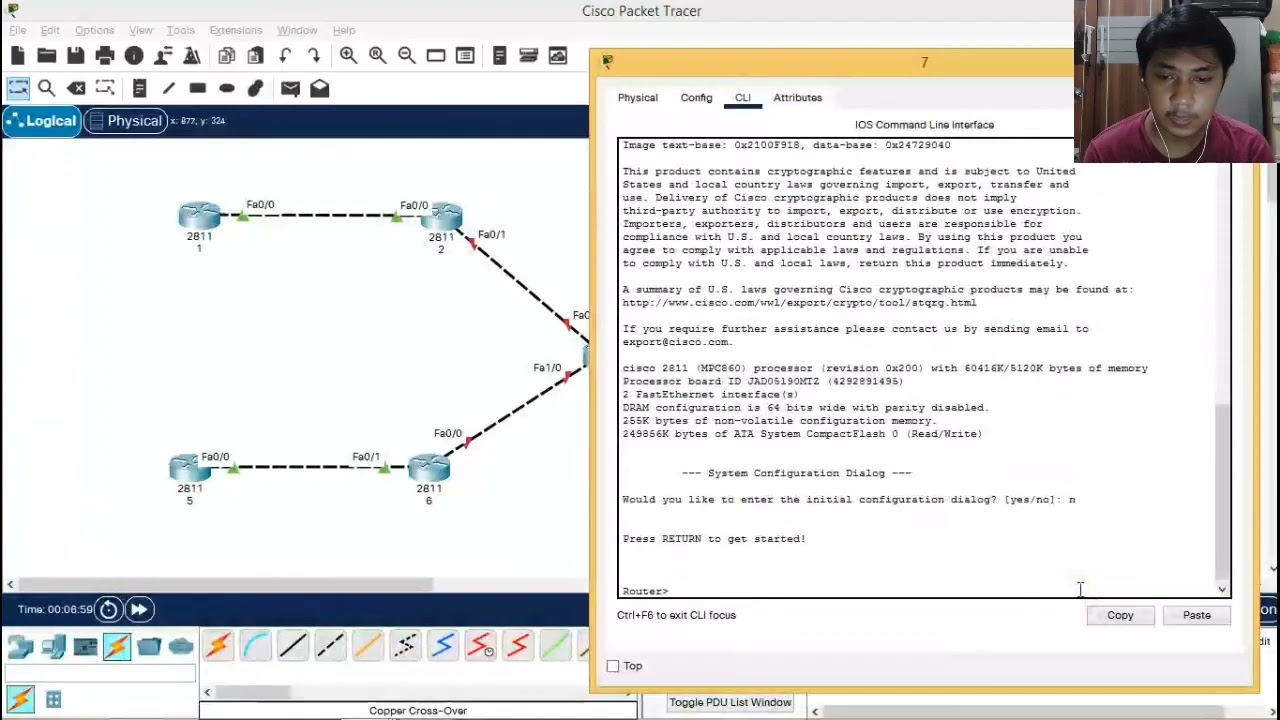Choose the Draw Line tool

pyautogui.click(x=168, y=89)
